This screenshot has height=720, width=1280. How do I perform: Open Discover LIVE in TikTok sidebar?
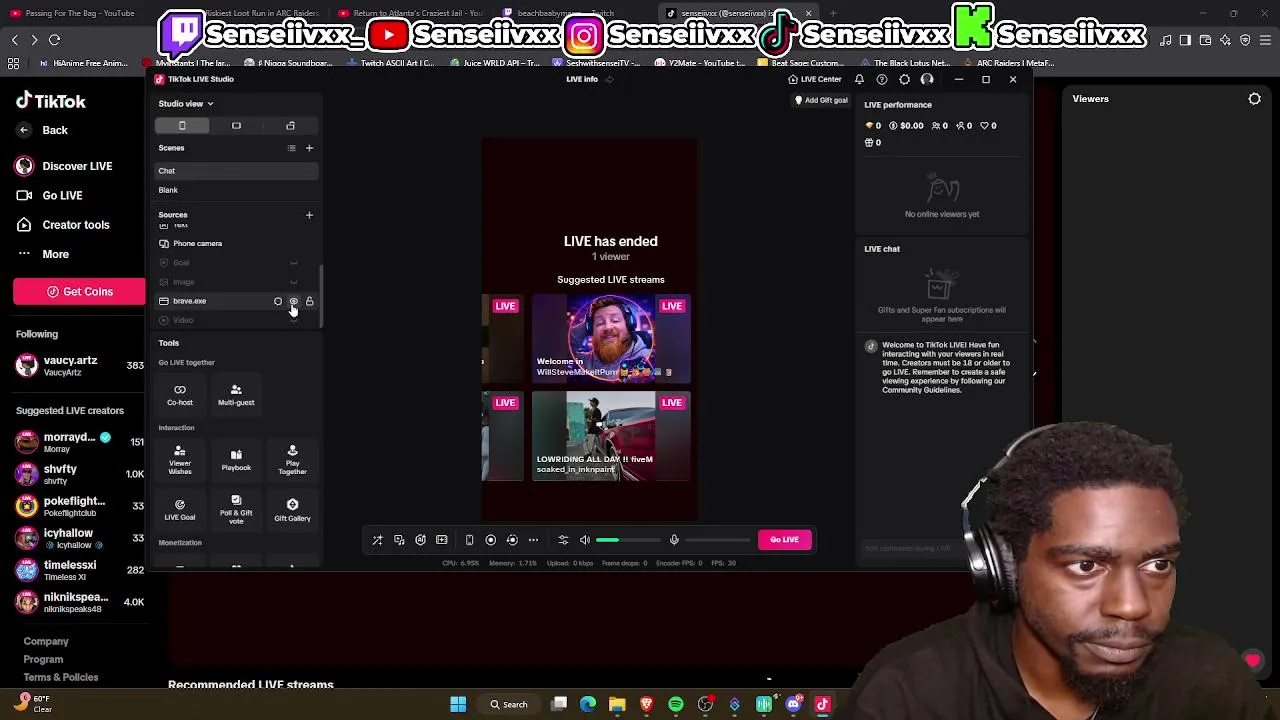point(64,166)
